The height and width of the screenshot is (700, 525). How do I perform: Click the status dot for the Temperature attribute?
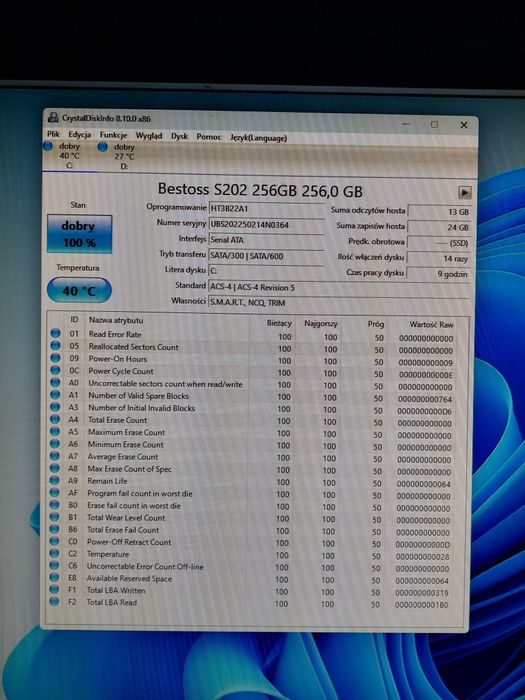(54, 553)
